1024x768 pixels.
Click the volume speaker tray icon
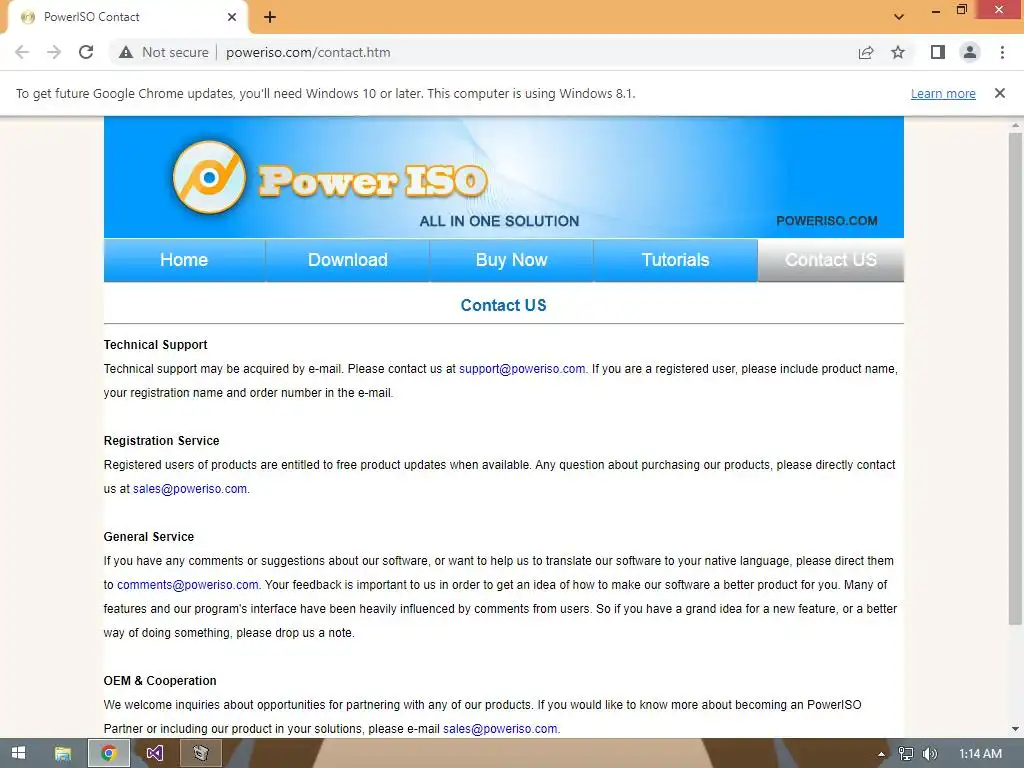coord(929,754)
